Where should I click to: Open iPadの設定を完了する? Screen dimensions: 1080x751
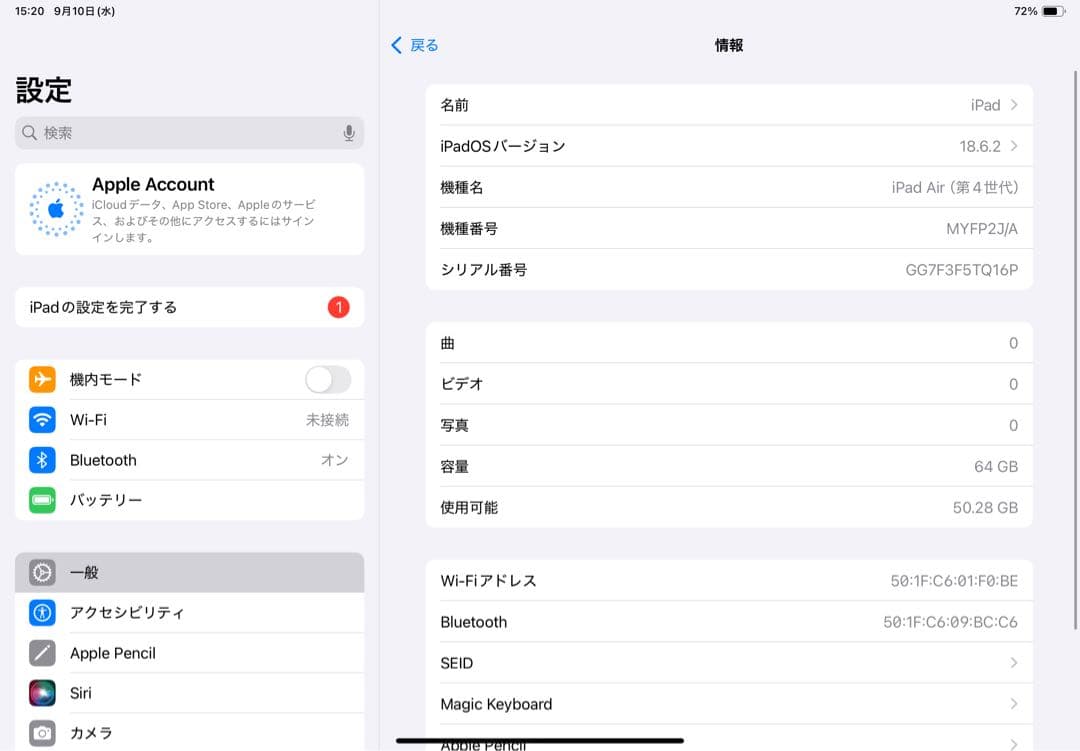point(190,308)
